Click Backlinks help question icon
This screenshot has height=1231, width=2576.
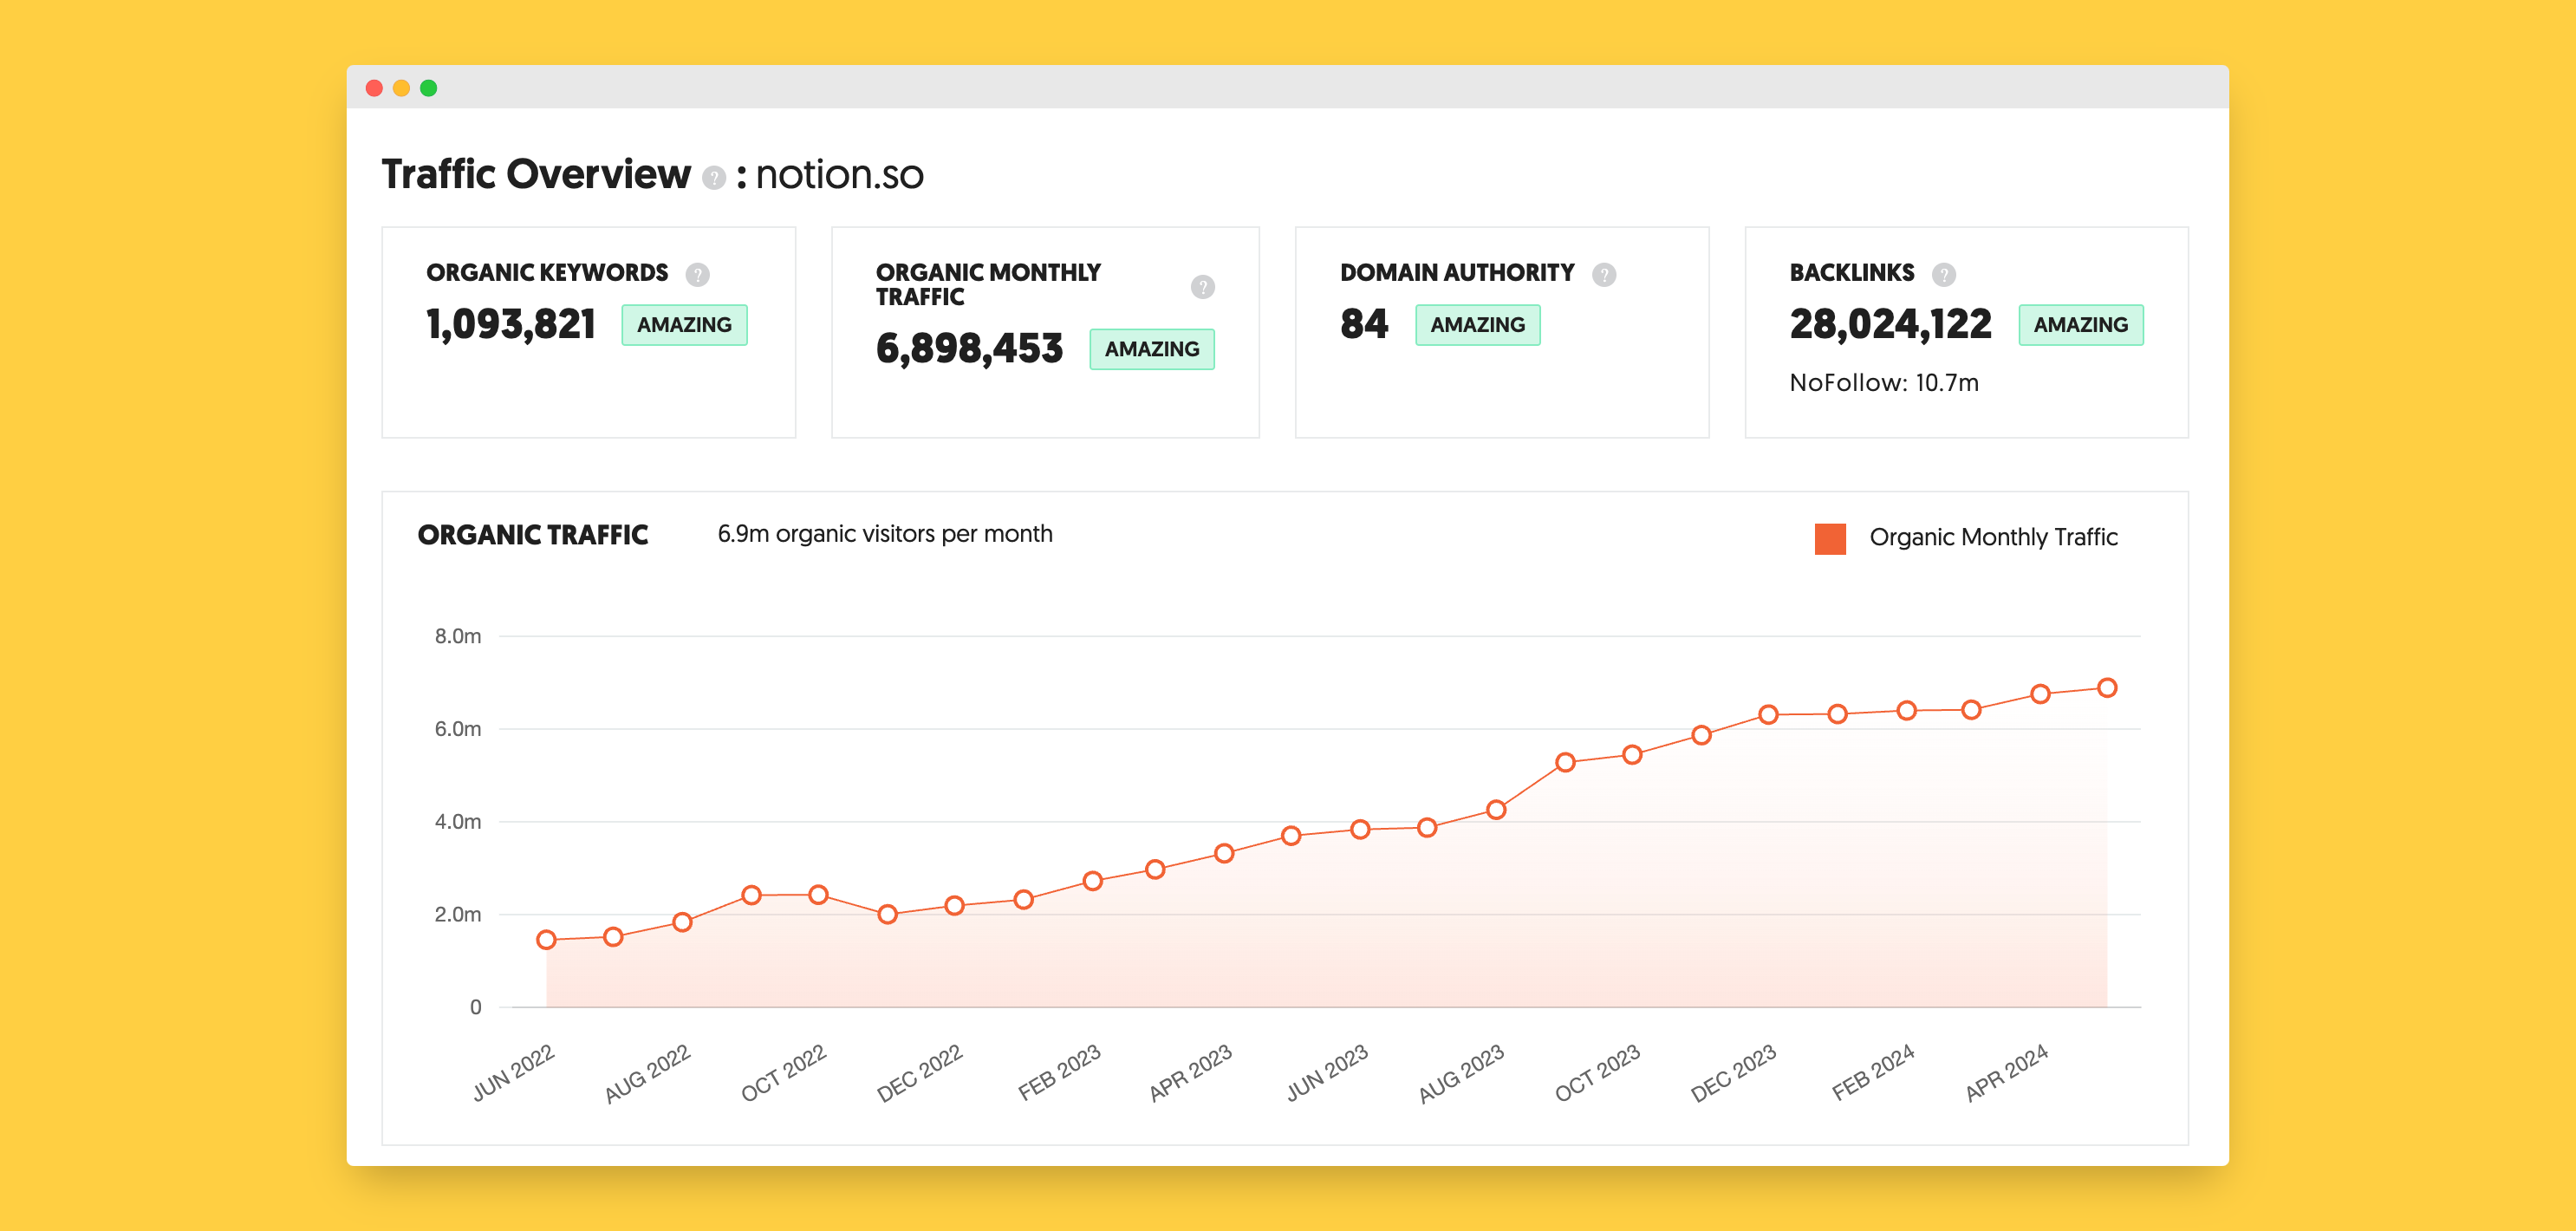tap(1943, 274)
